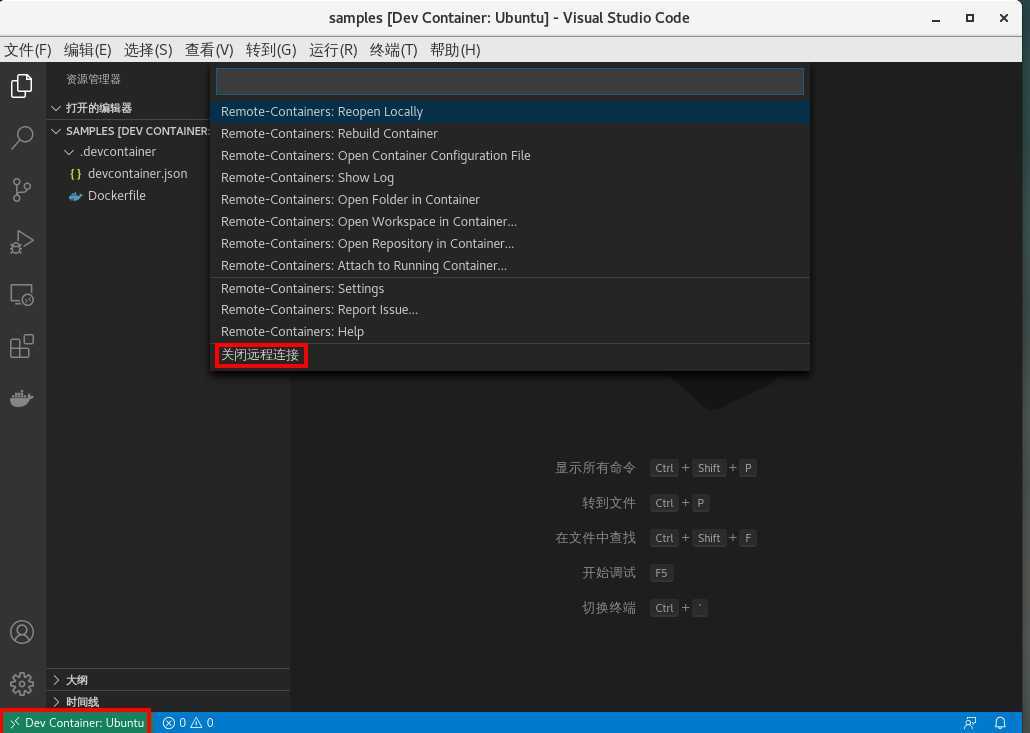
Task: Click the 开始调试 shortcut label
Action: 609,573
